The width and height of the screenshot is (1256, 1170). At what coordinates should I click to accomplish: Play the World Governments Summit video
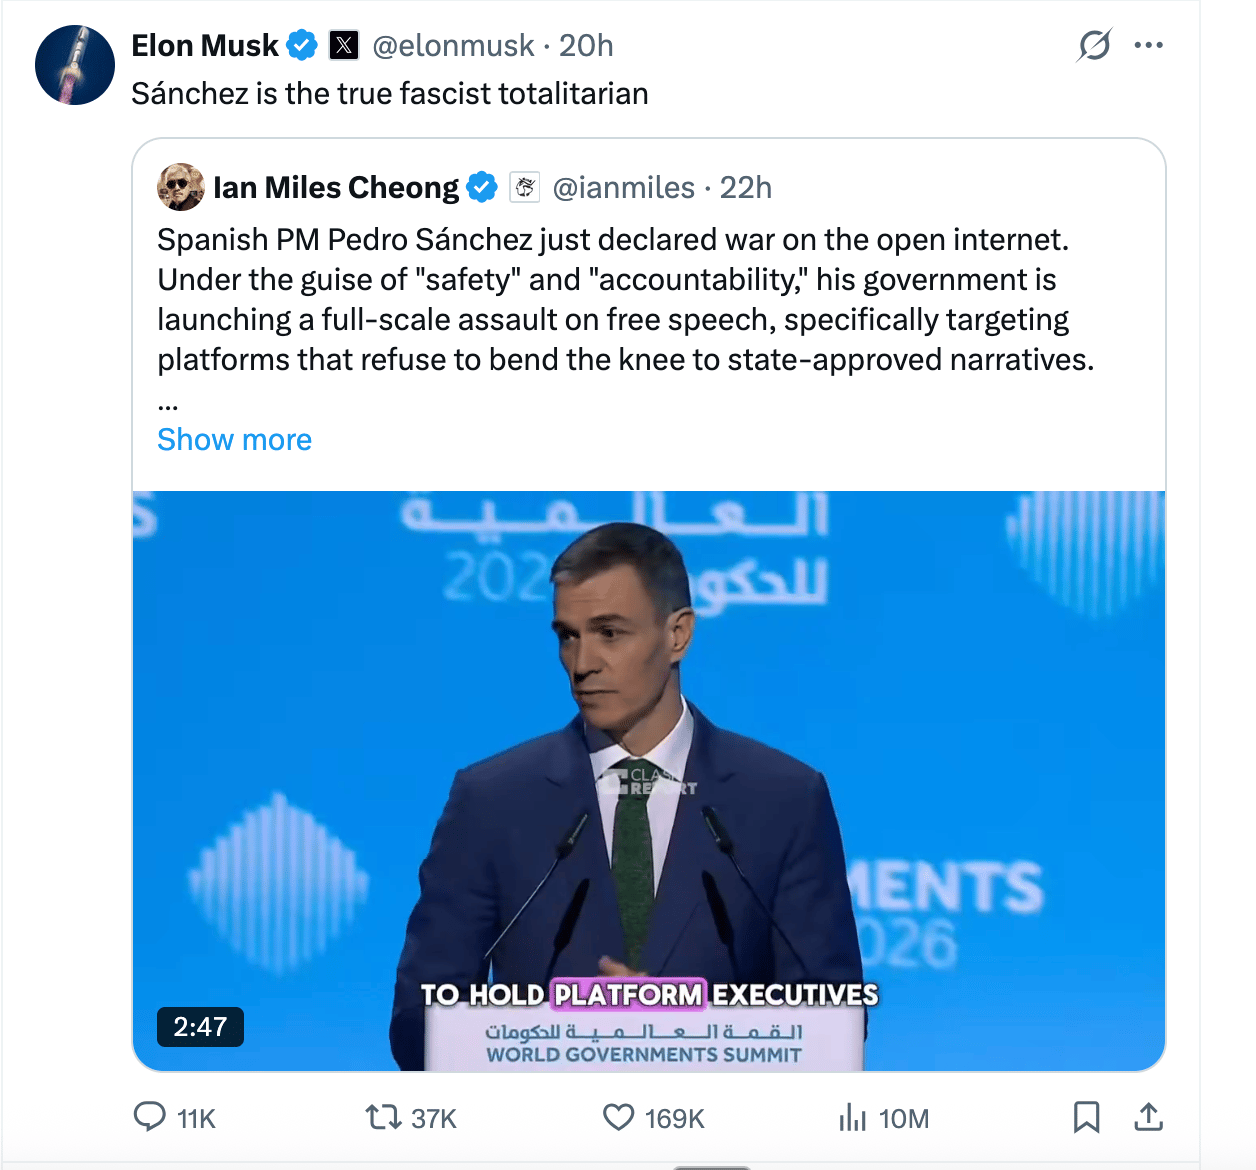pos(649,780)
